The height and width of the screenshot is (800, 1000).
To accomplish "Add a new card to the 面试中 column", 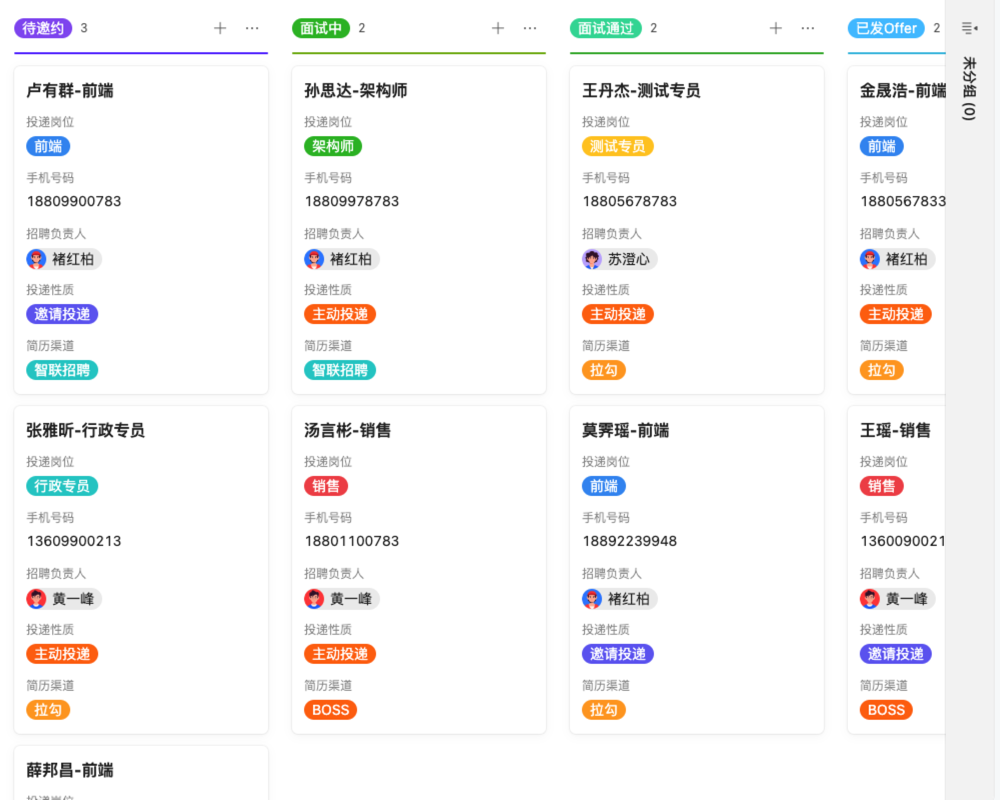I will [x=497, y=28].
